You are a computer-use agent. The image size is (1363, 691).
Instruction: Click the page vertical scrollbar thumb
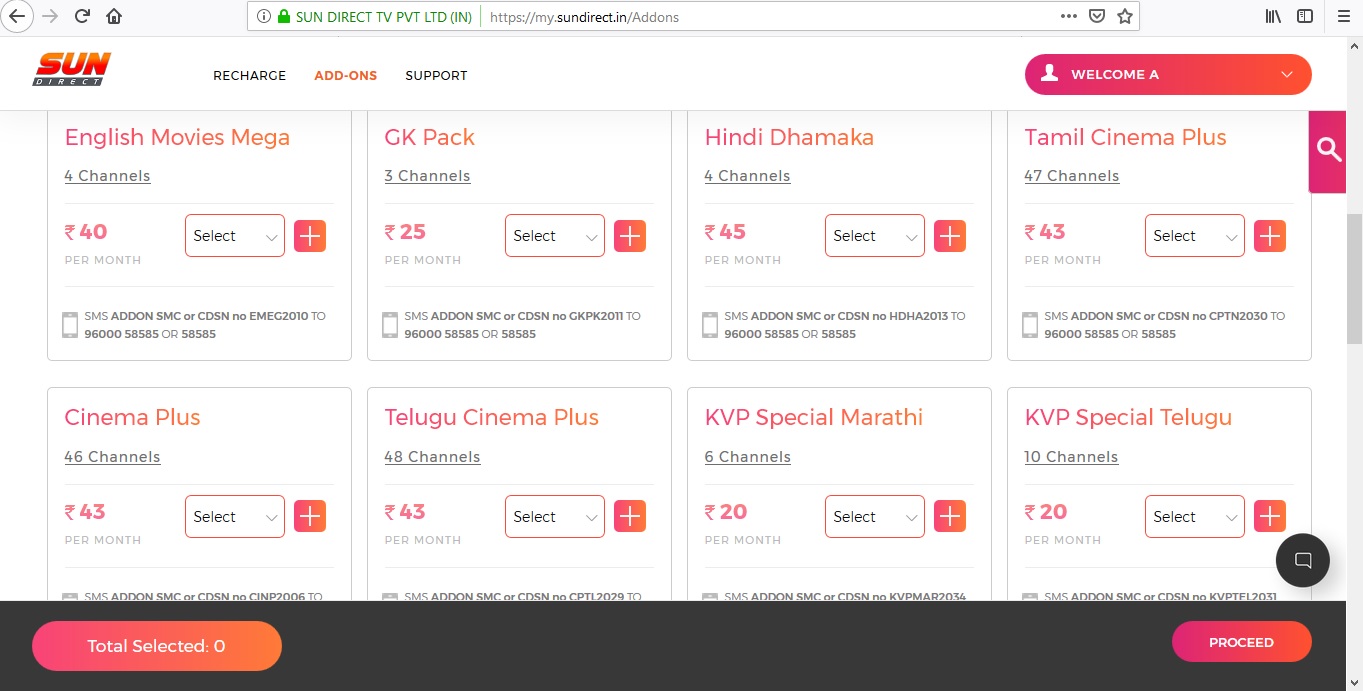pyautogui.click(x=1354, y=280)
